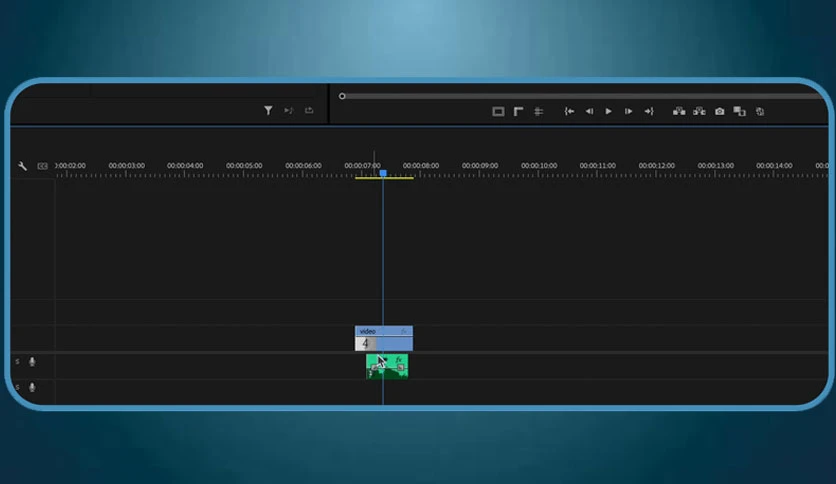
Task: Solo the upper audio track
Action: point(18,361)
